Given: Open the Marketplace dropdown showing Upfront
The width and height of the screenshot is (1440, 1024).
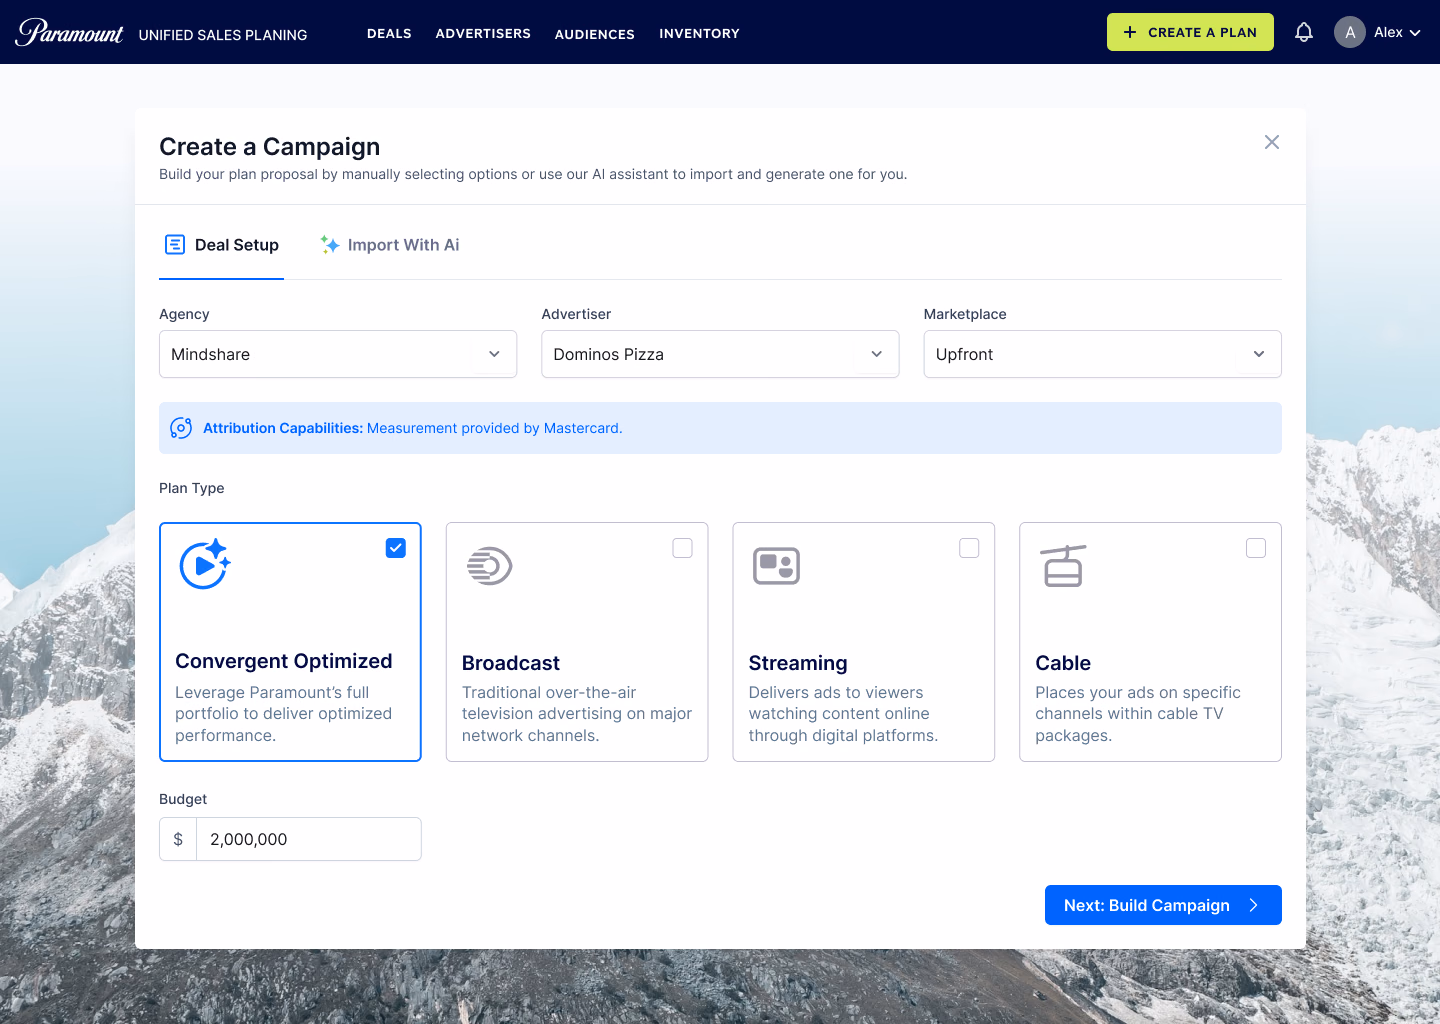Looking at the screenshot, I should (x=1102, y=354).
